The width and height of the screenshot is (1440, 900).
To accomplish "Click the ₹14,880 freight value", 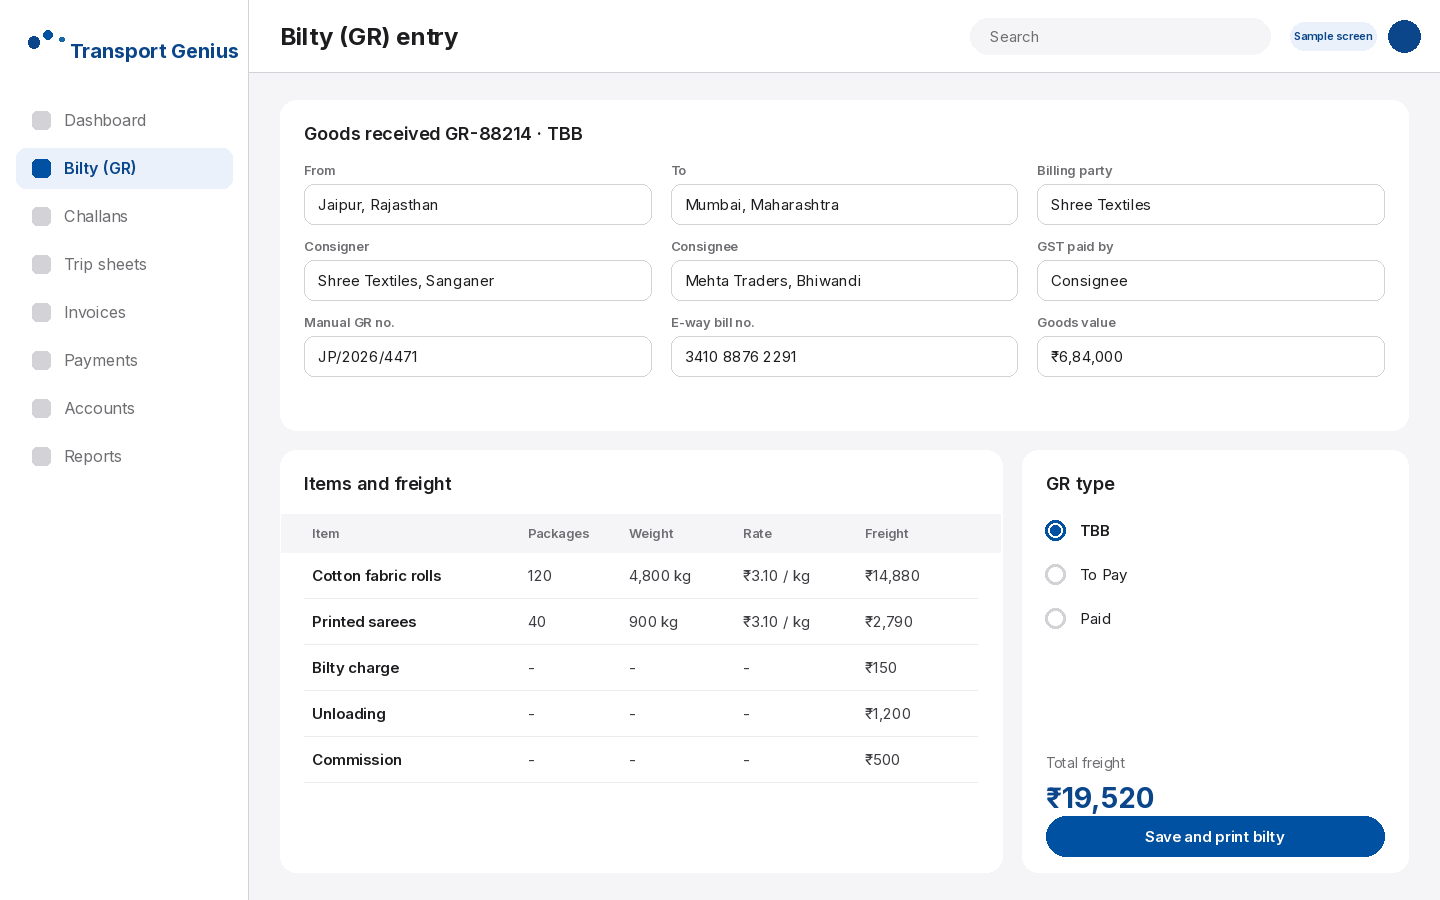I will click(x=892, y=576).
